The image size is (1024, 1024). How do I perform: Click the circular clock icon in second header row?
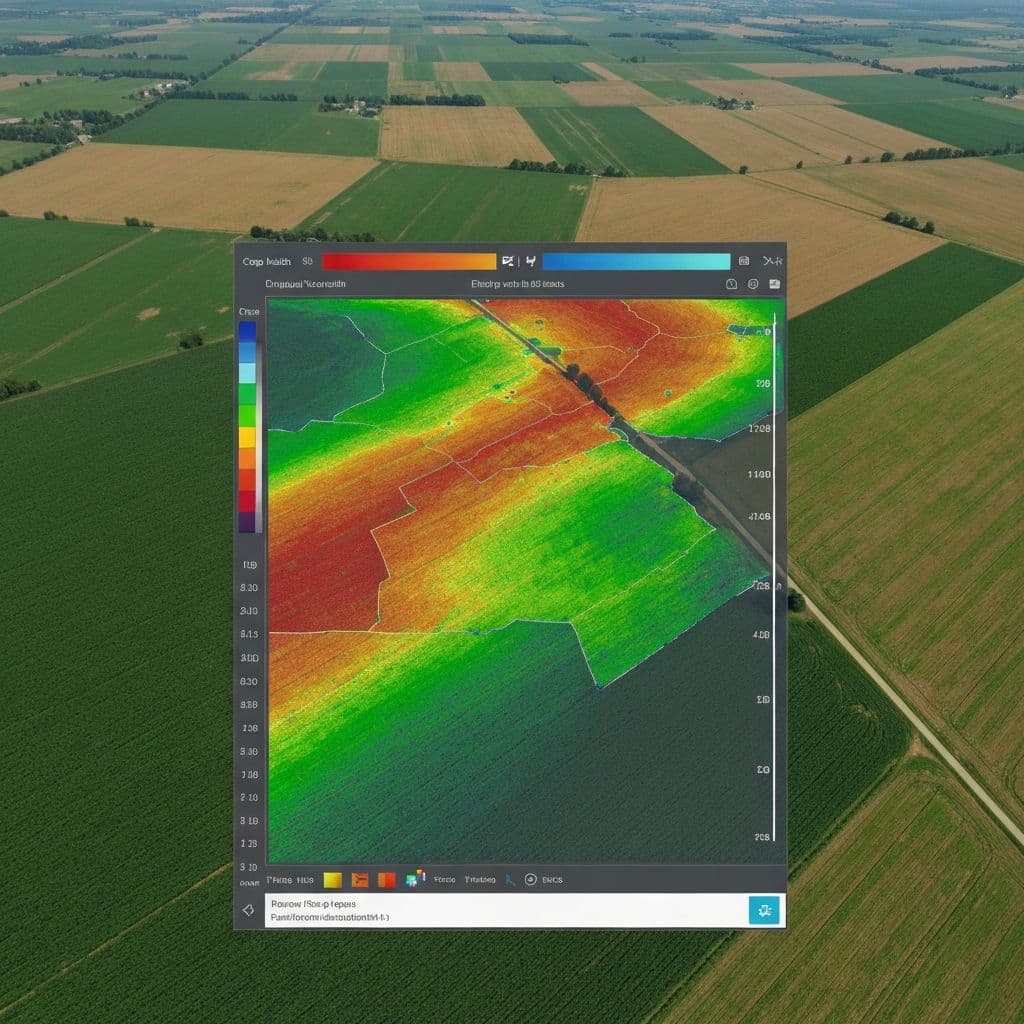[x=731, y=284]
